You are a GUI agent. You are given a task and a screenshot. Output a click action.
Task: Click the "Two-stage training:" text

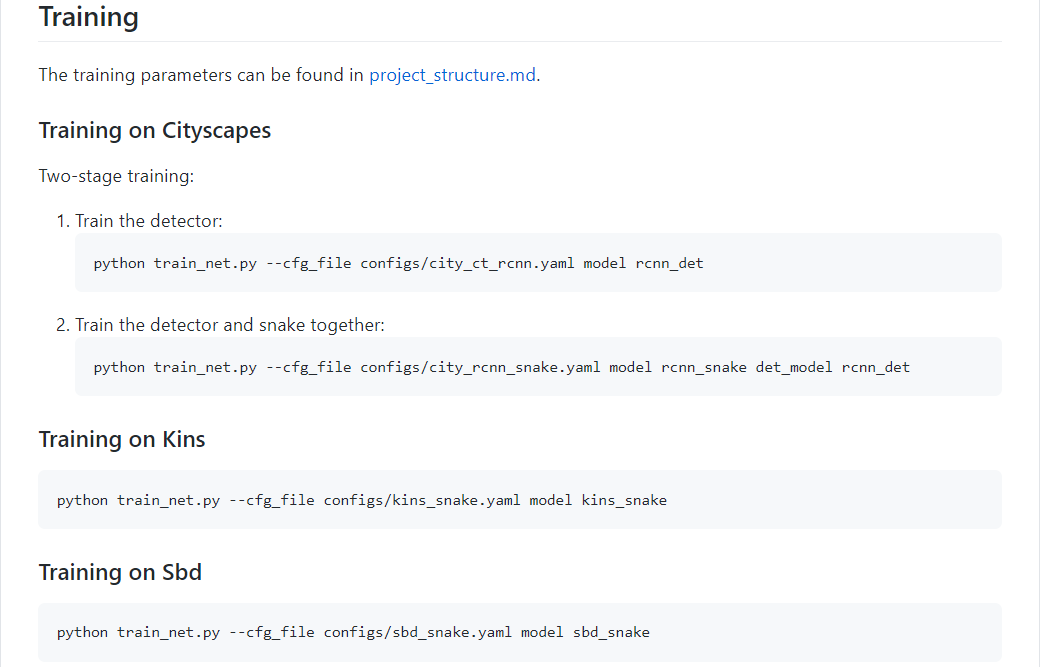pyautogui.click(x=116, y=176)
